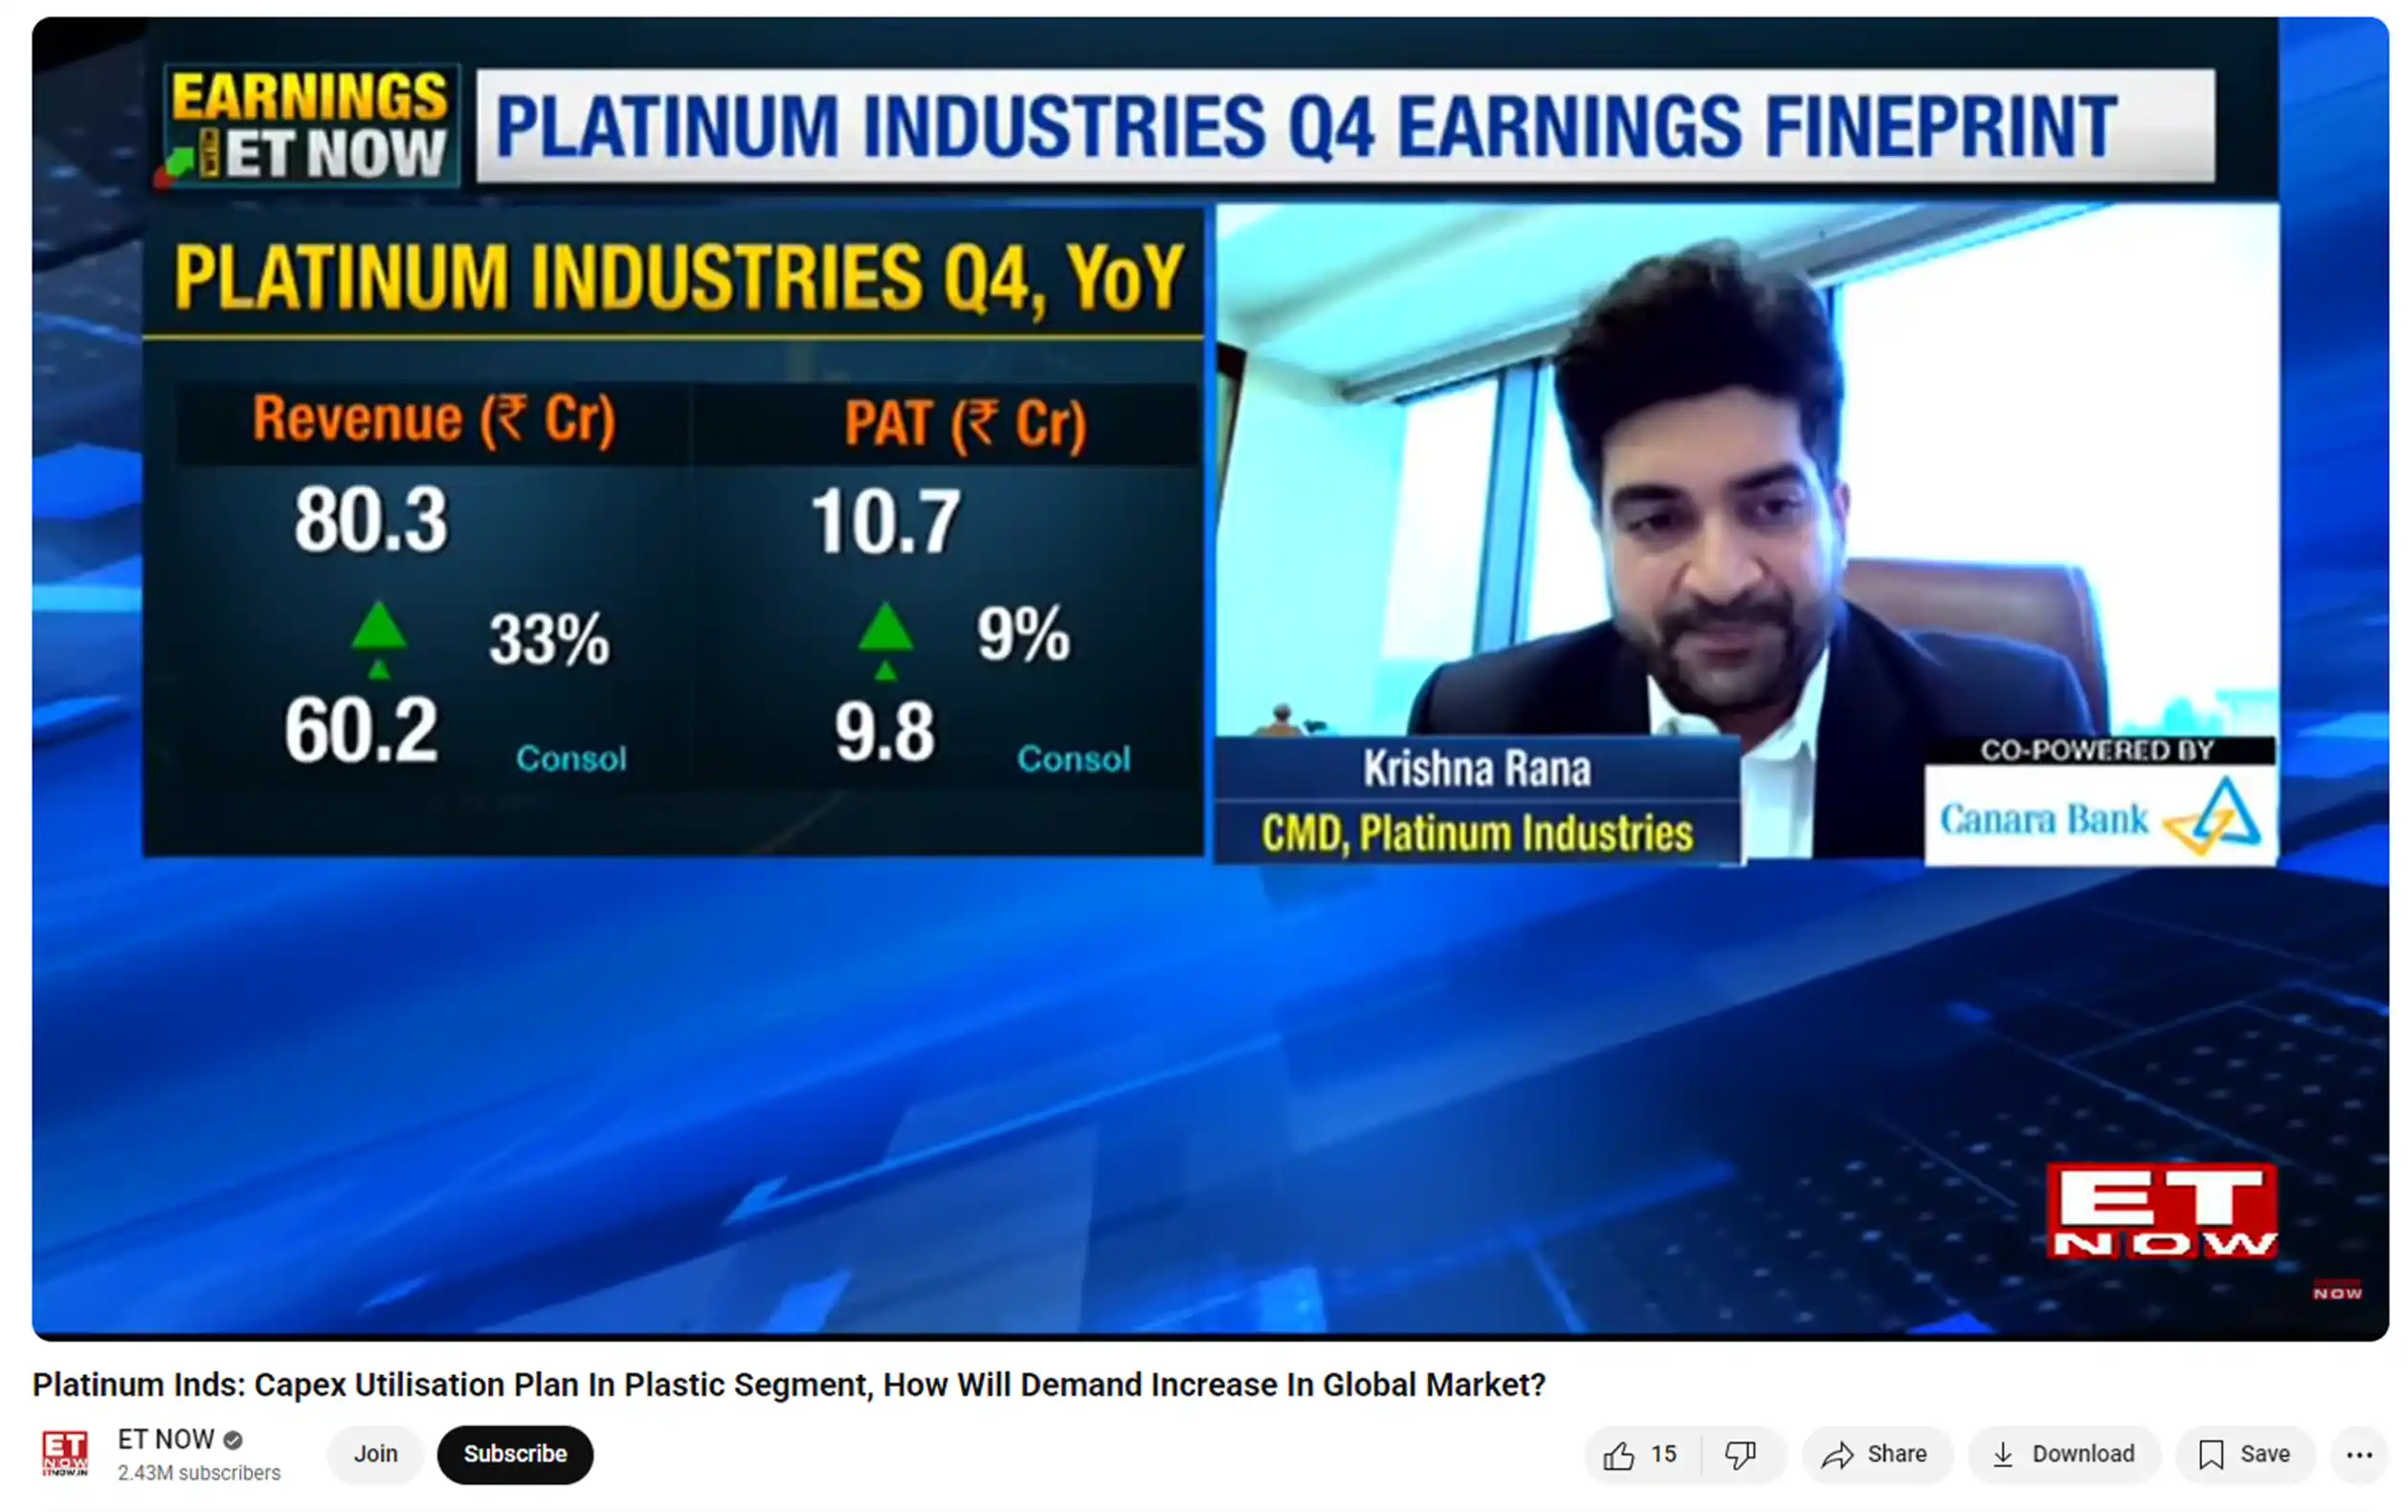Viewport: 2408px width, 1512px height.
Task: Click the thumbs-down dislike icon
Action: pos(1740,1455)
